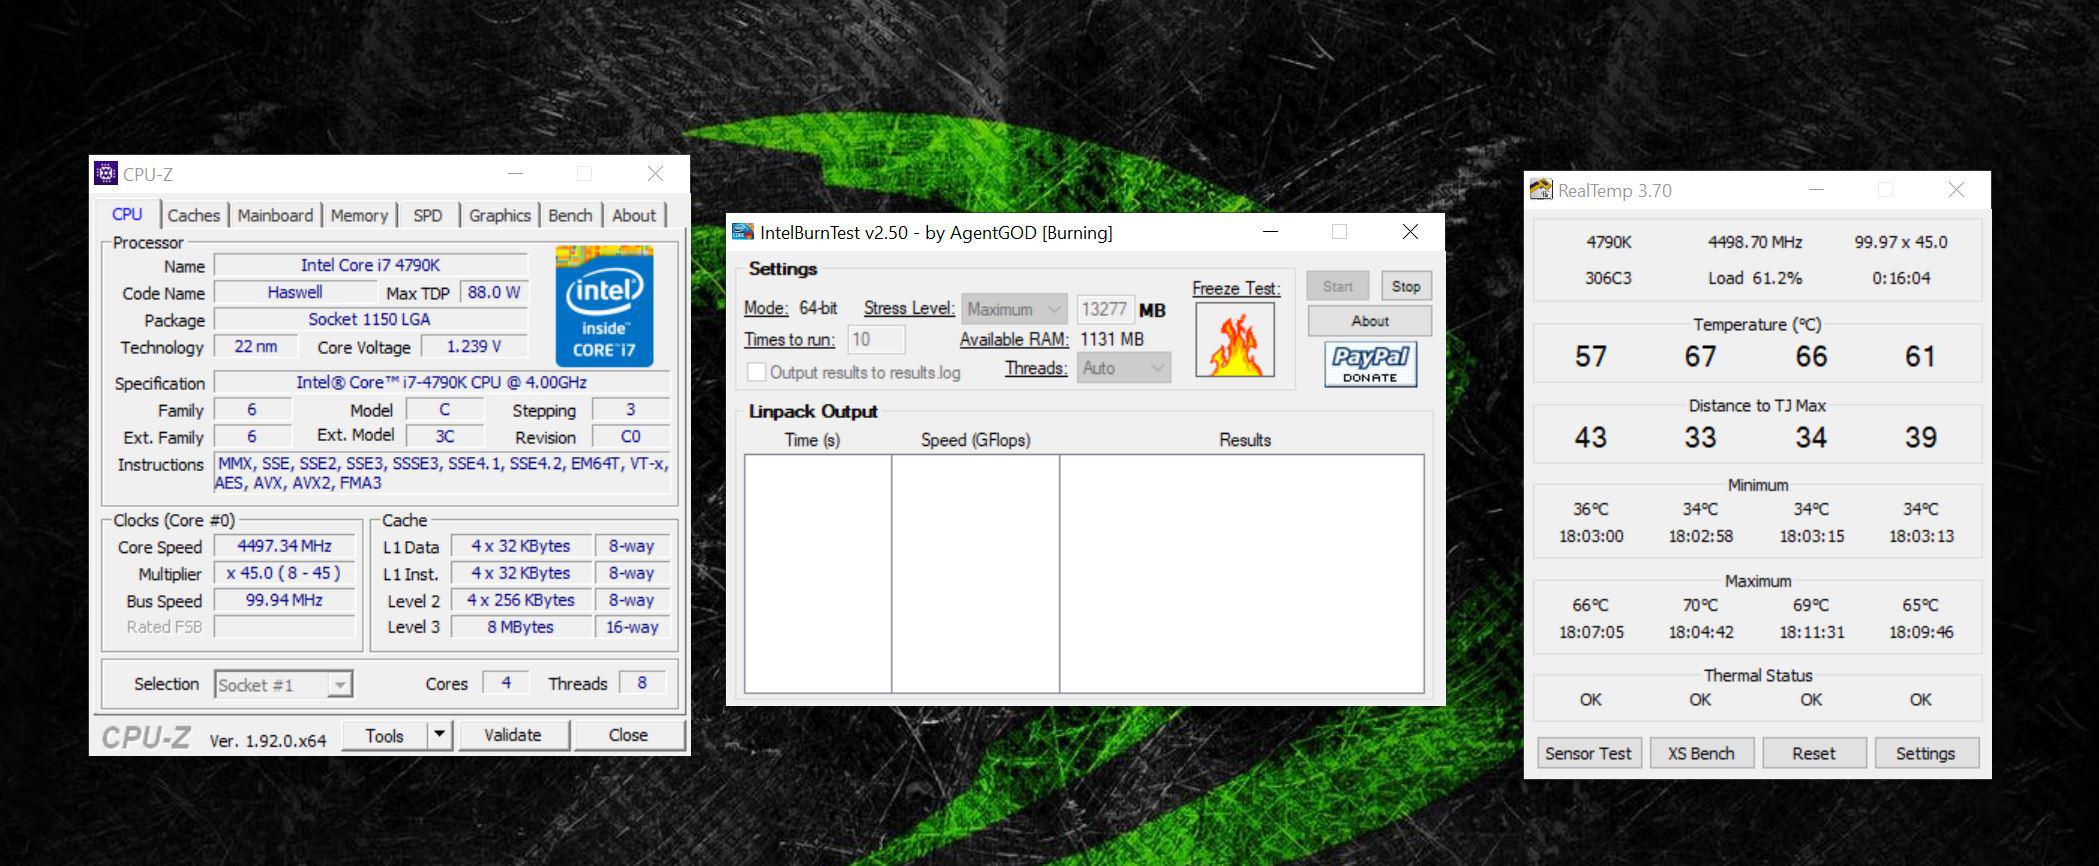
Task: Open the Tools dropdown arrow in CPU-Z
Action: coord(439,735)
